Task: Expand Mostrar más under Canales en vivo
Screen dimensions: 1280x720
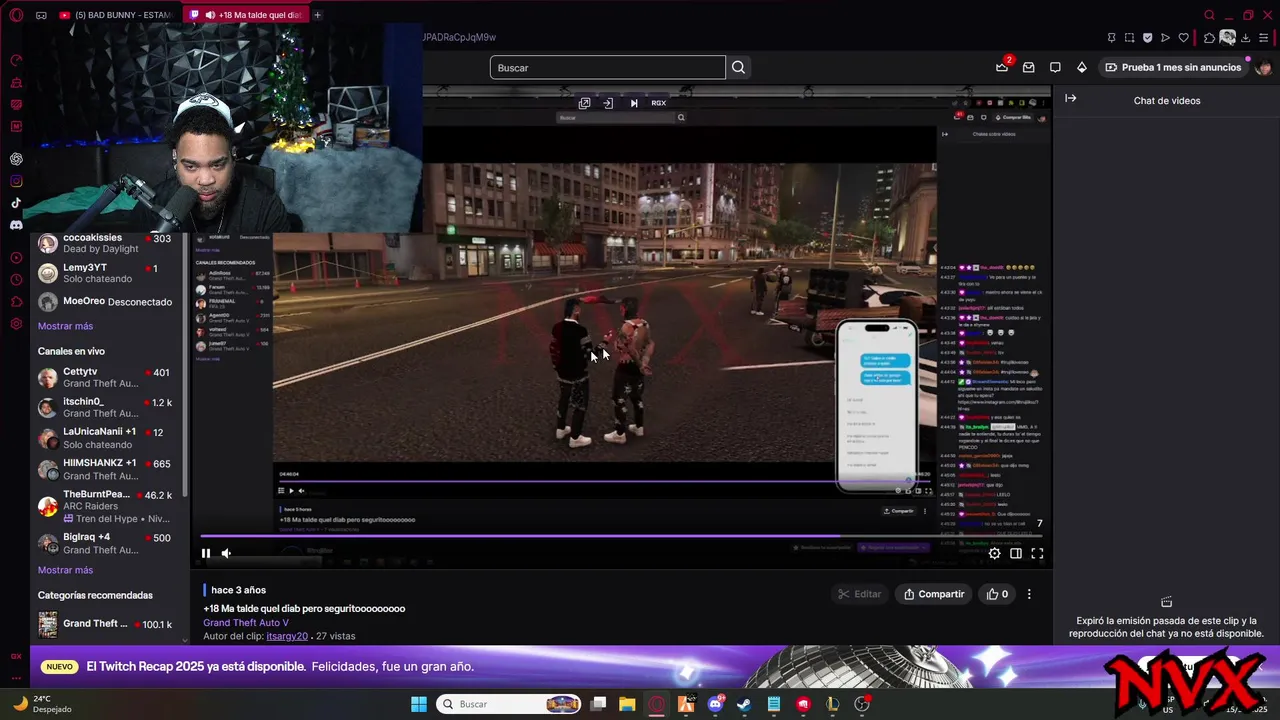Action: (65, 570)
